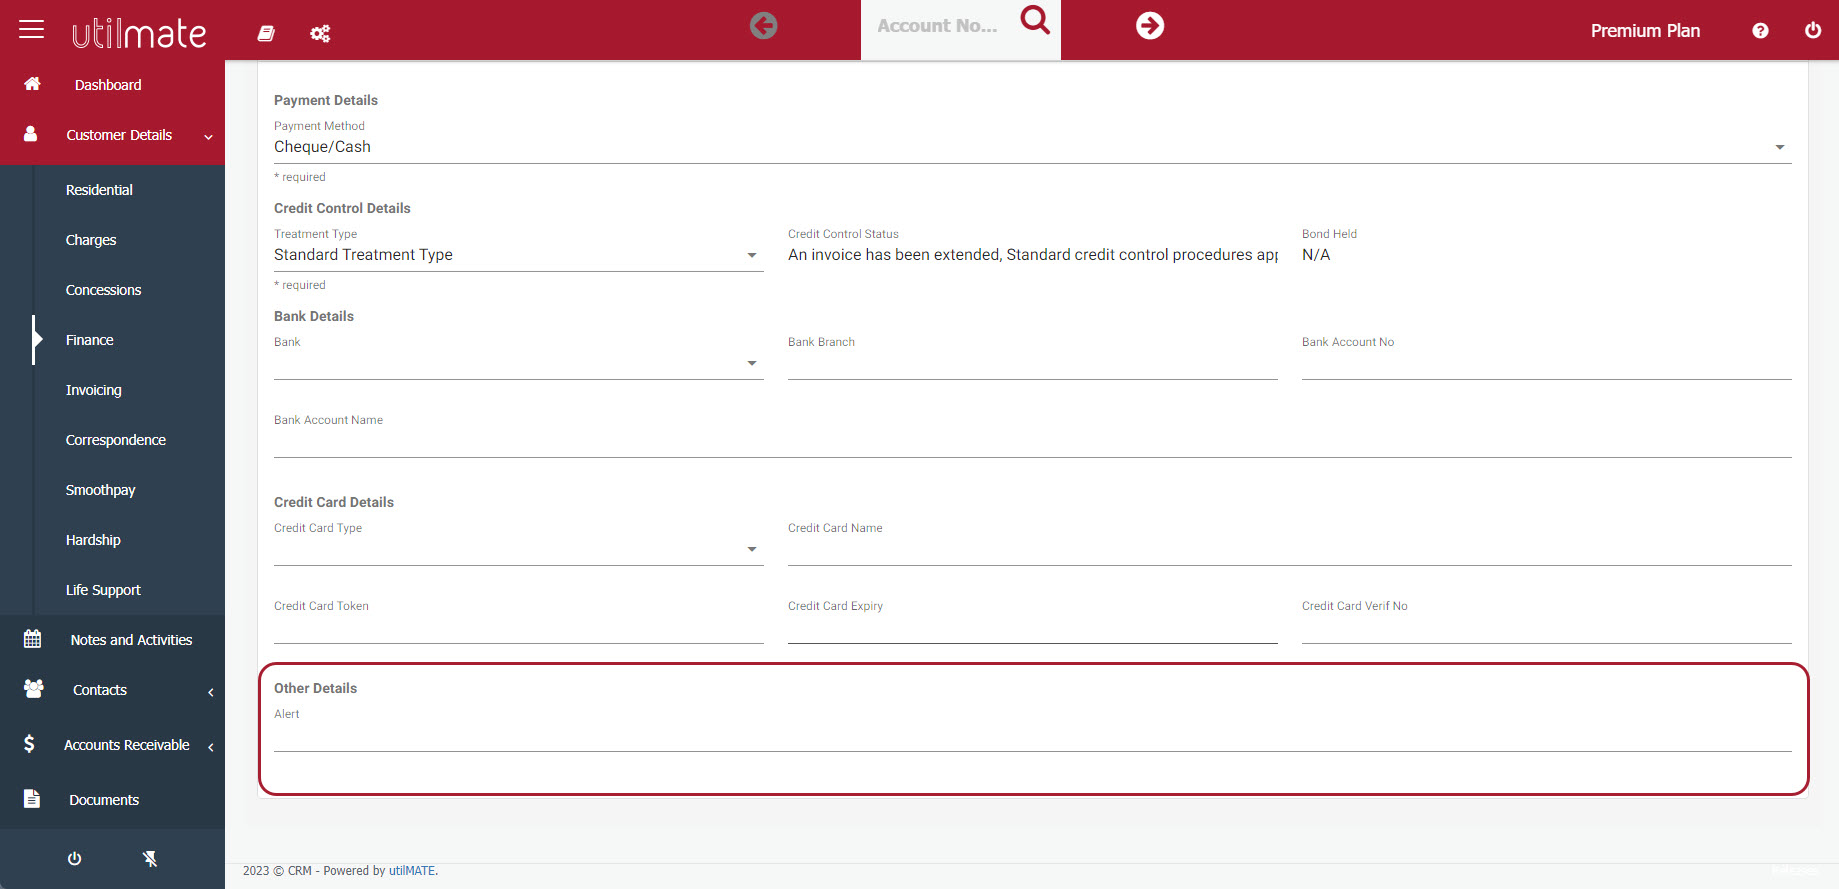Click the back arrow navigation icon
Screen dimensions: 1839x889
click(x=763, y=26)
